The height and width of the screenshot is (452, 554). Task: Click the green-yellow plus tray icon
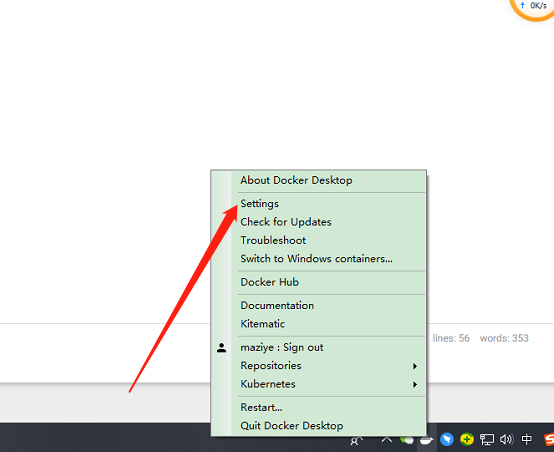(x=467, y=440)
